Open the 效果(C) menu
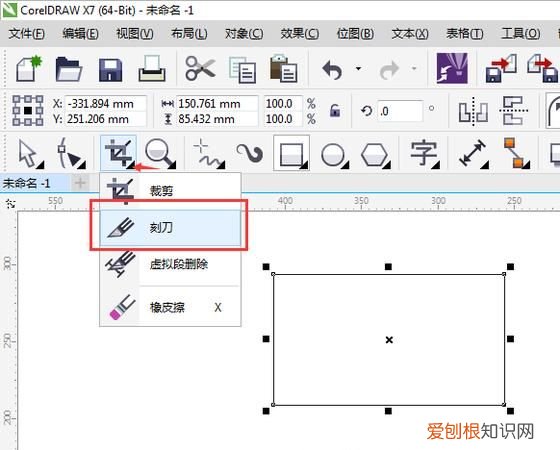The width and height of the screenshot is (560, 450). 300,34
